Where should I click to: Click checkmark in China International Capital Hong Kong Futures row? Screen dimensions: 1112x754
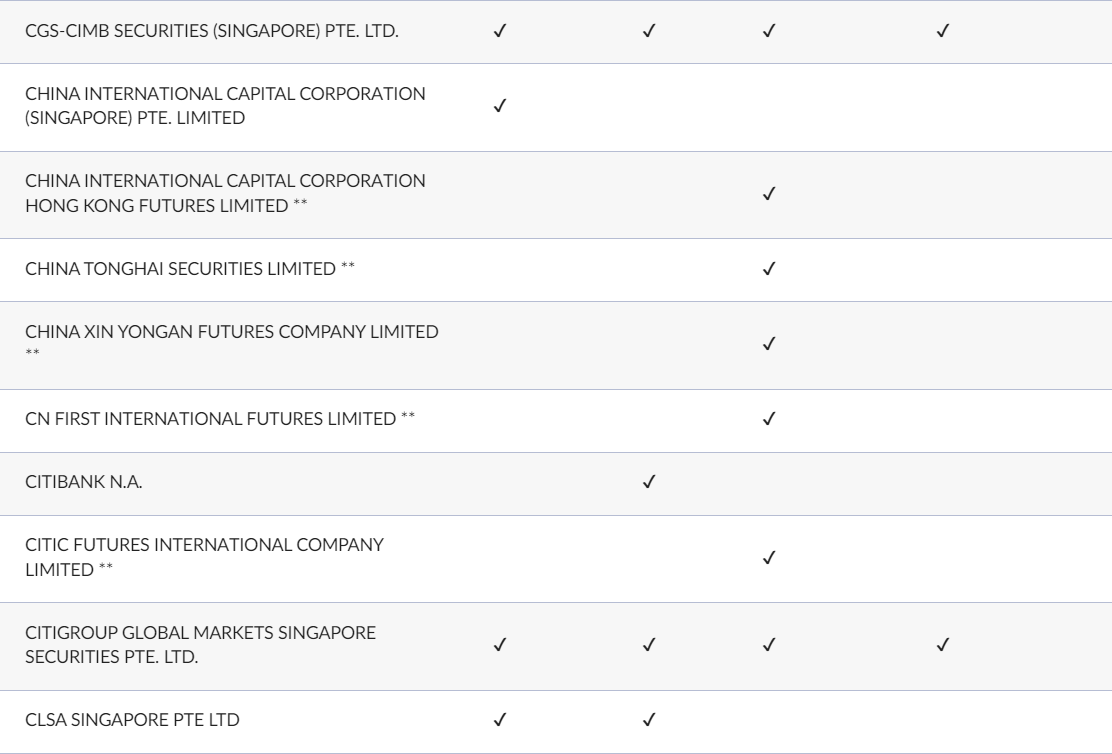pyautogui.click(x=769, y=194)
